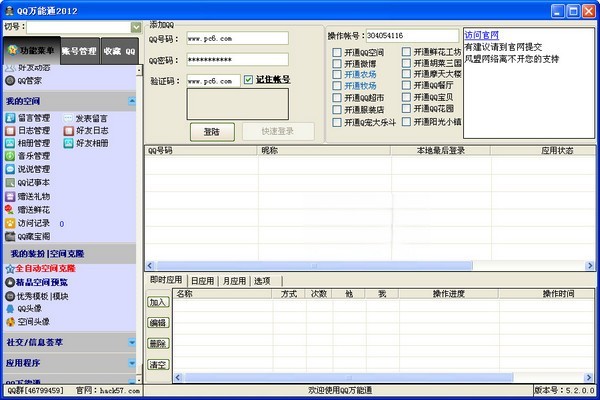This screenshot has height=400, width=600.
Task: Select 发表留言 icon
Action: [x=68, y=117]
